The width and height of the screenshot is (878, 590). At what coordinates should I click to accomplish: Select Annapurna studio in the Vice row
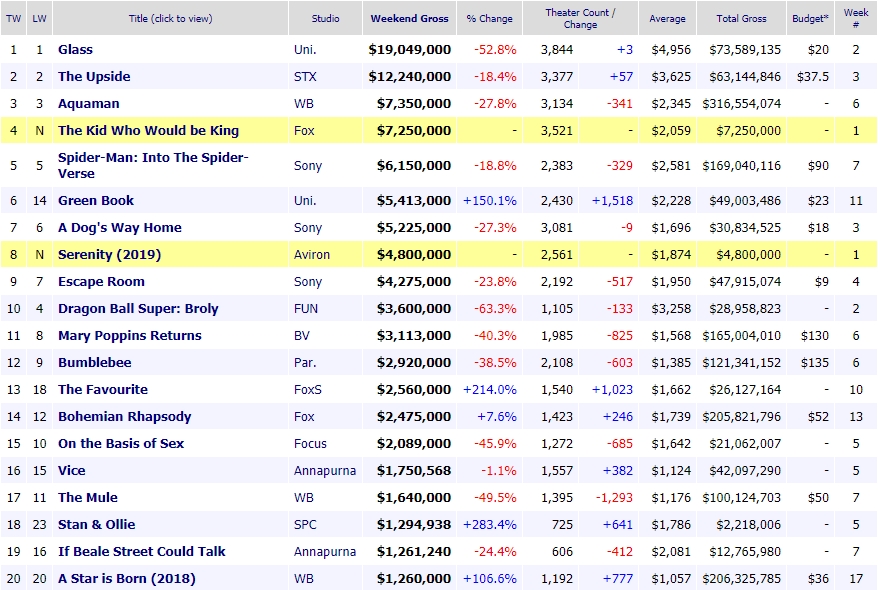coord(325,470)
